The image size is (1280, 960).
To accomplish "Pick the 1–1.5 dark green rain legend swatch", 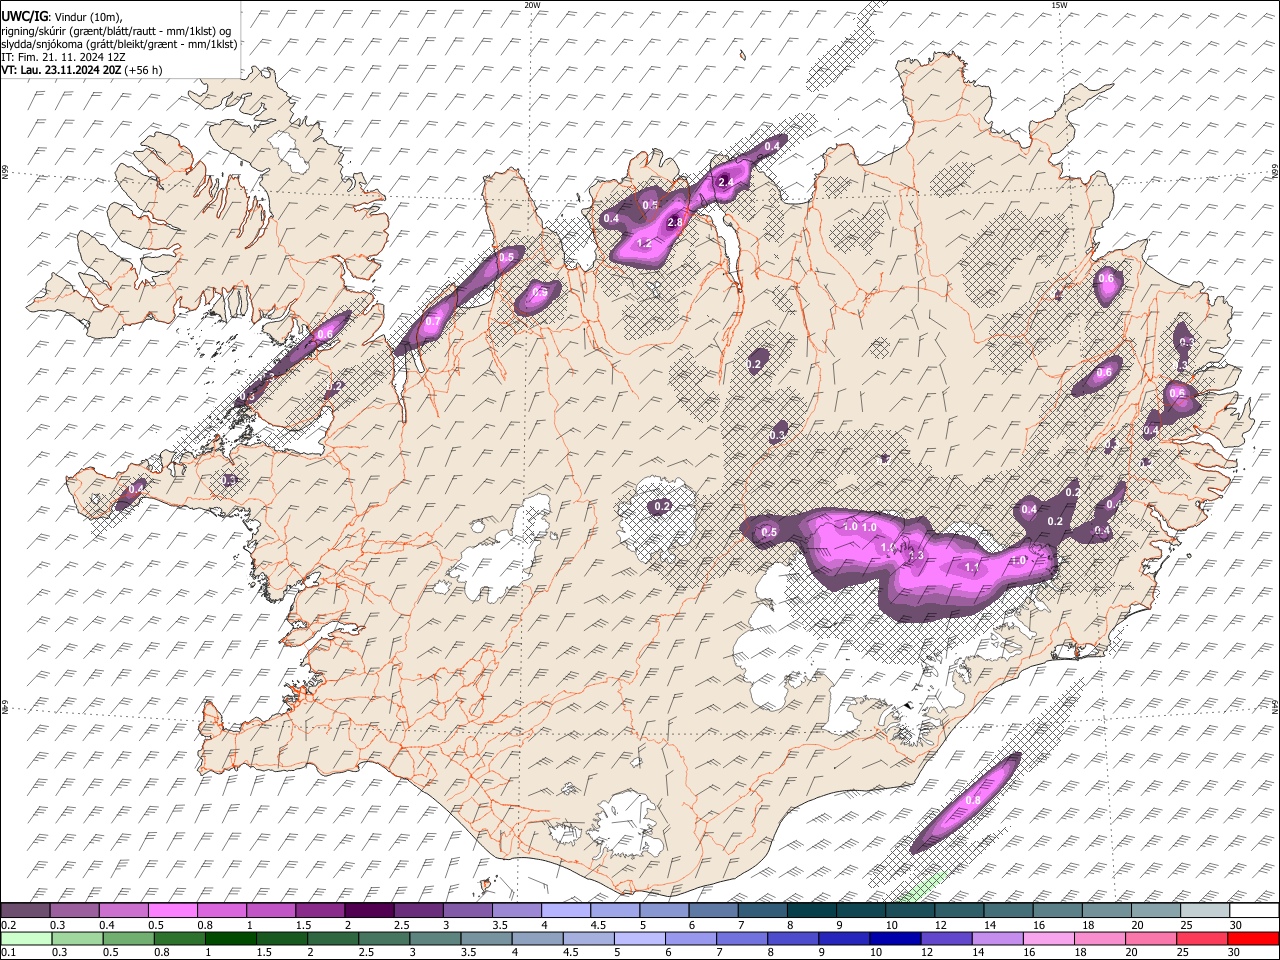I will tap(231, 938).
